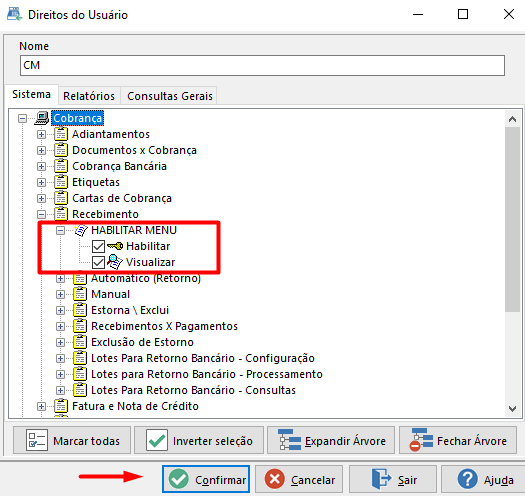The width and height of the screenshot is (525, 496).
Task: Open the Relatórios tab
Action: 89,96
